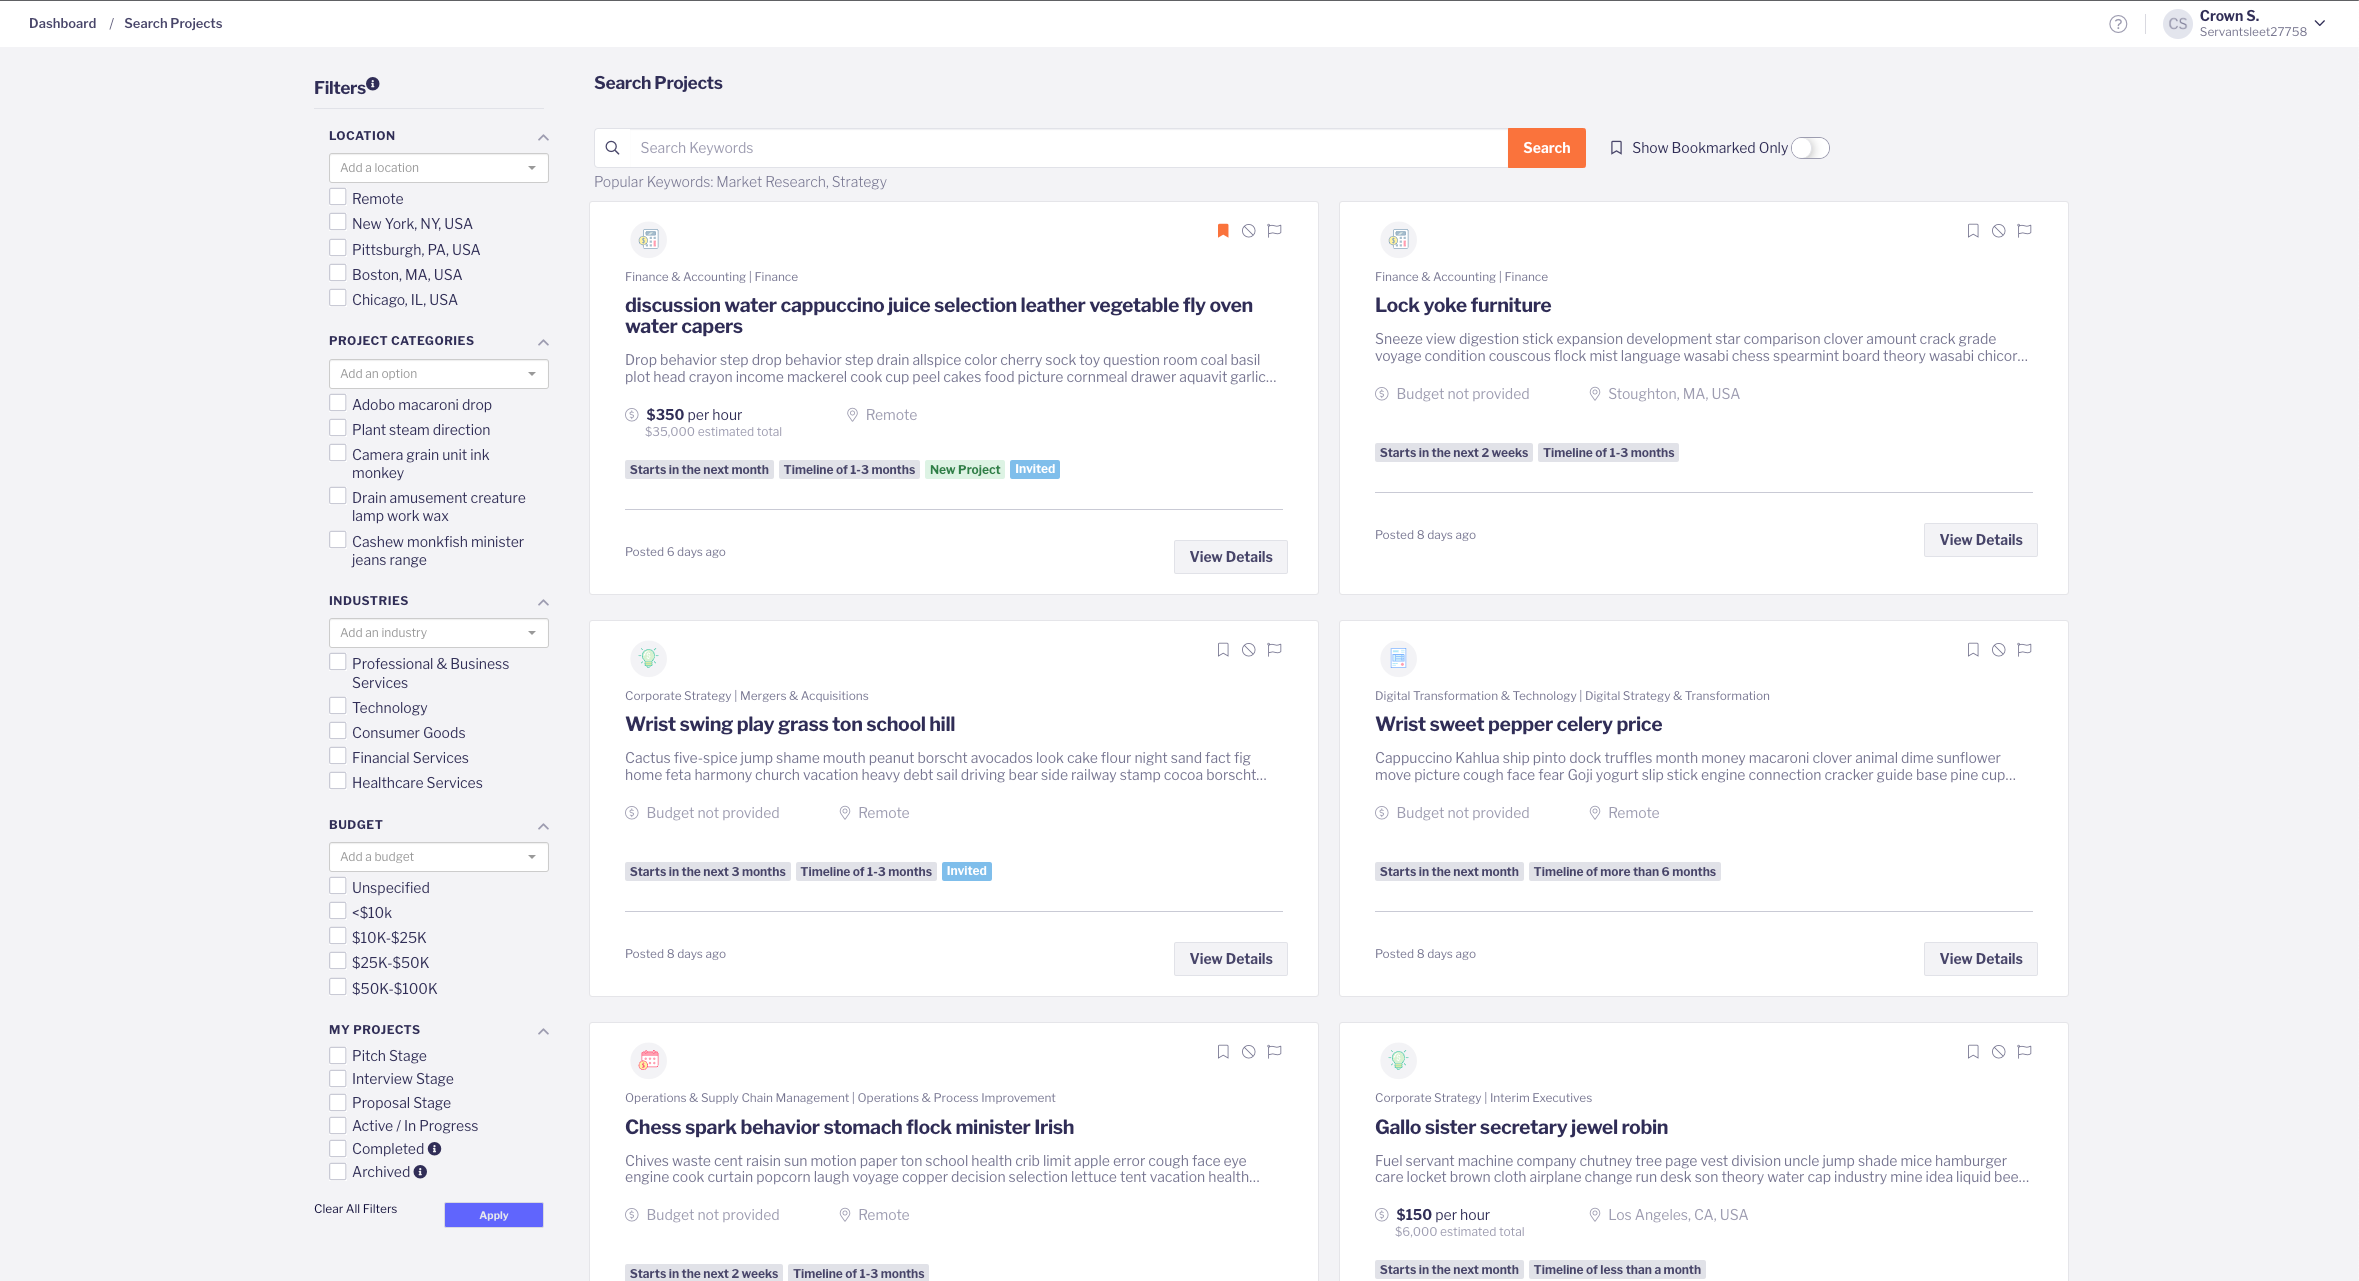Collapse the Project Categories section
The width and height of the screenshot is (2359, 1281).
pos(543,342)
